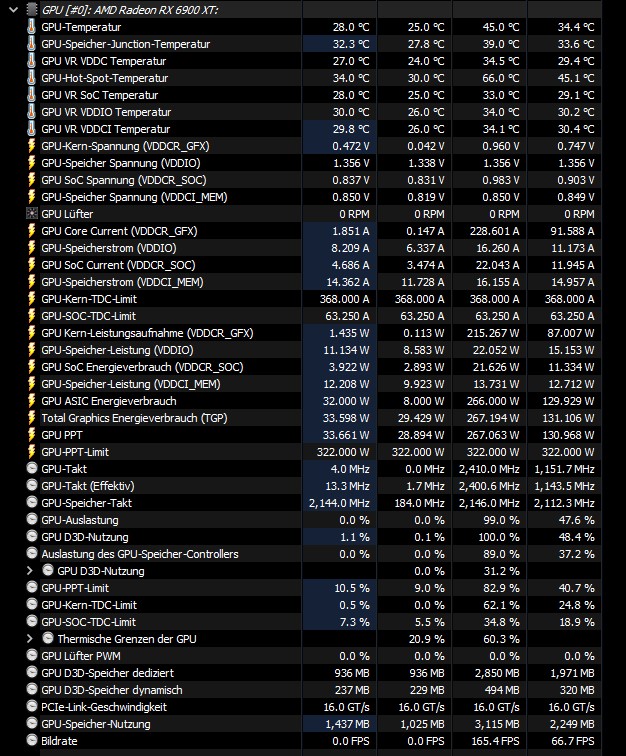Click clock icon of GPU-Auslastung row
The height and width of the screenshot is (756, 626).
[x=32, y=519]
